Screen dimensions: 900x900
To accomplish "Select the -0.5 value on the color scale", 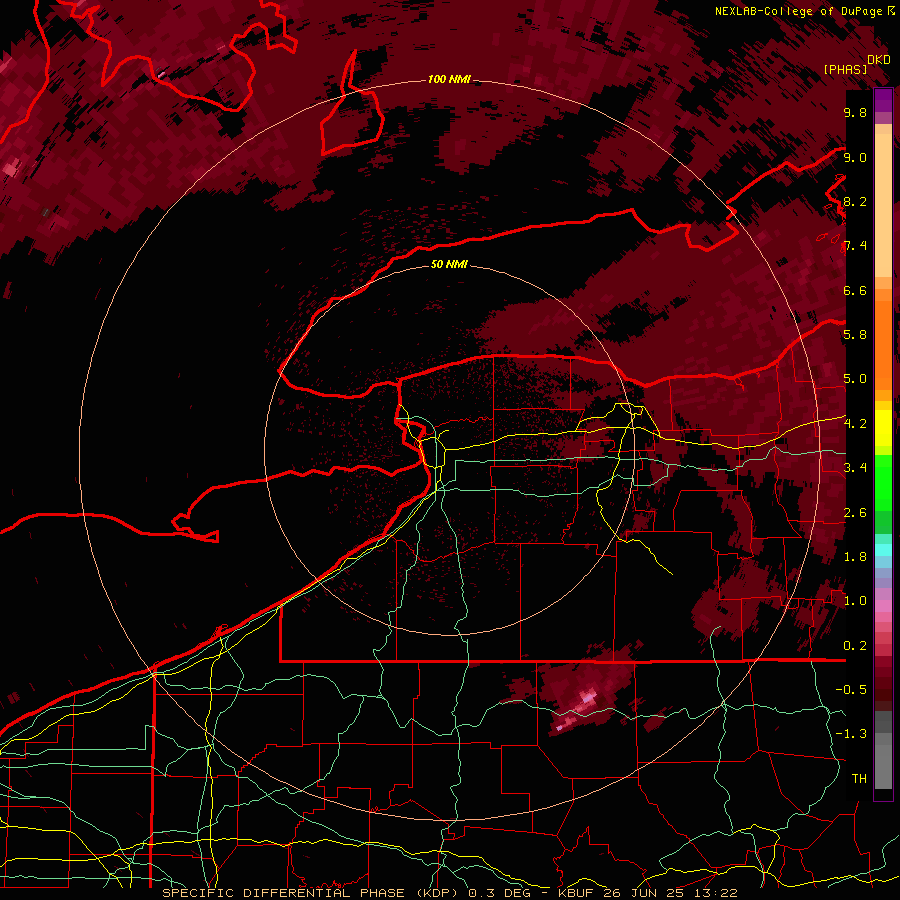I will (x=851, y=690).
